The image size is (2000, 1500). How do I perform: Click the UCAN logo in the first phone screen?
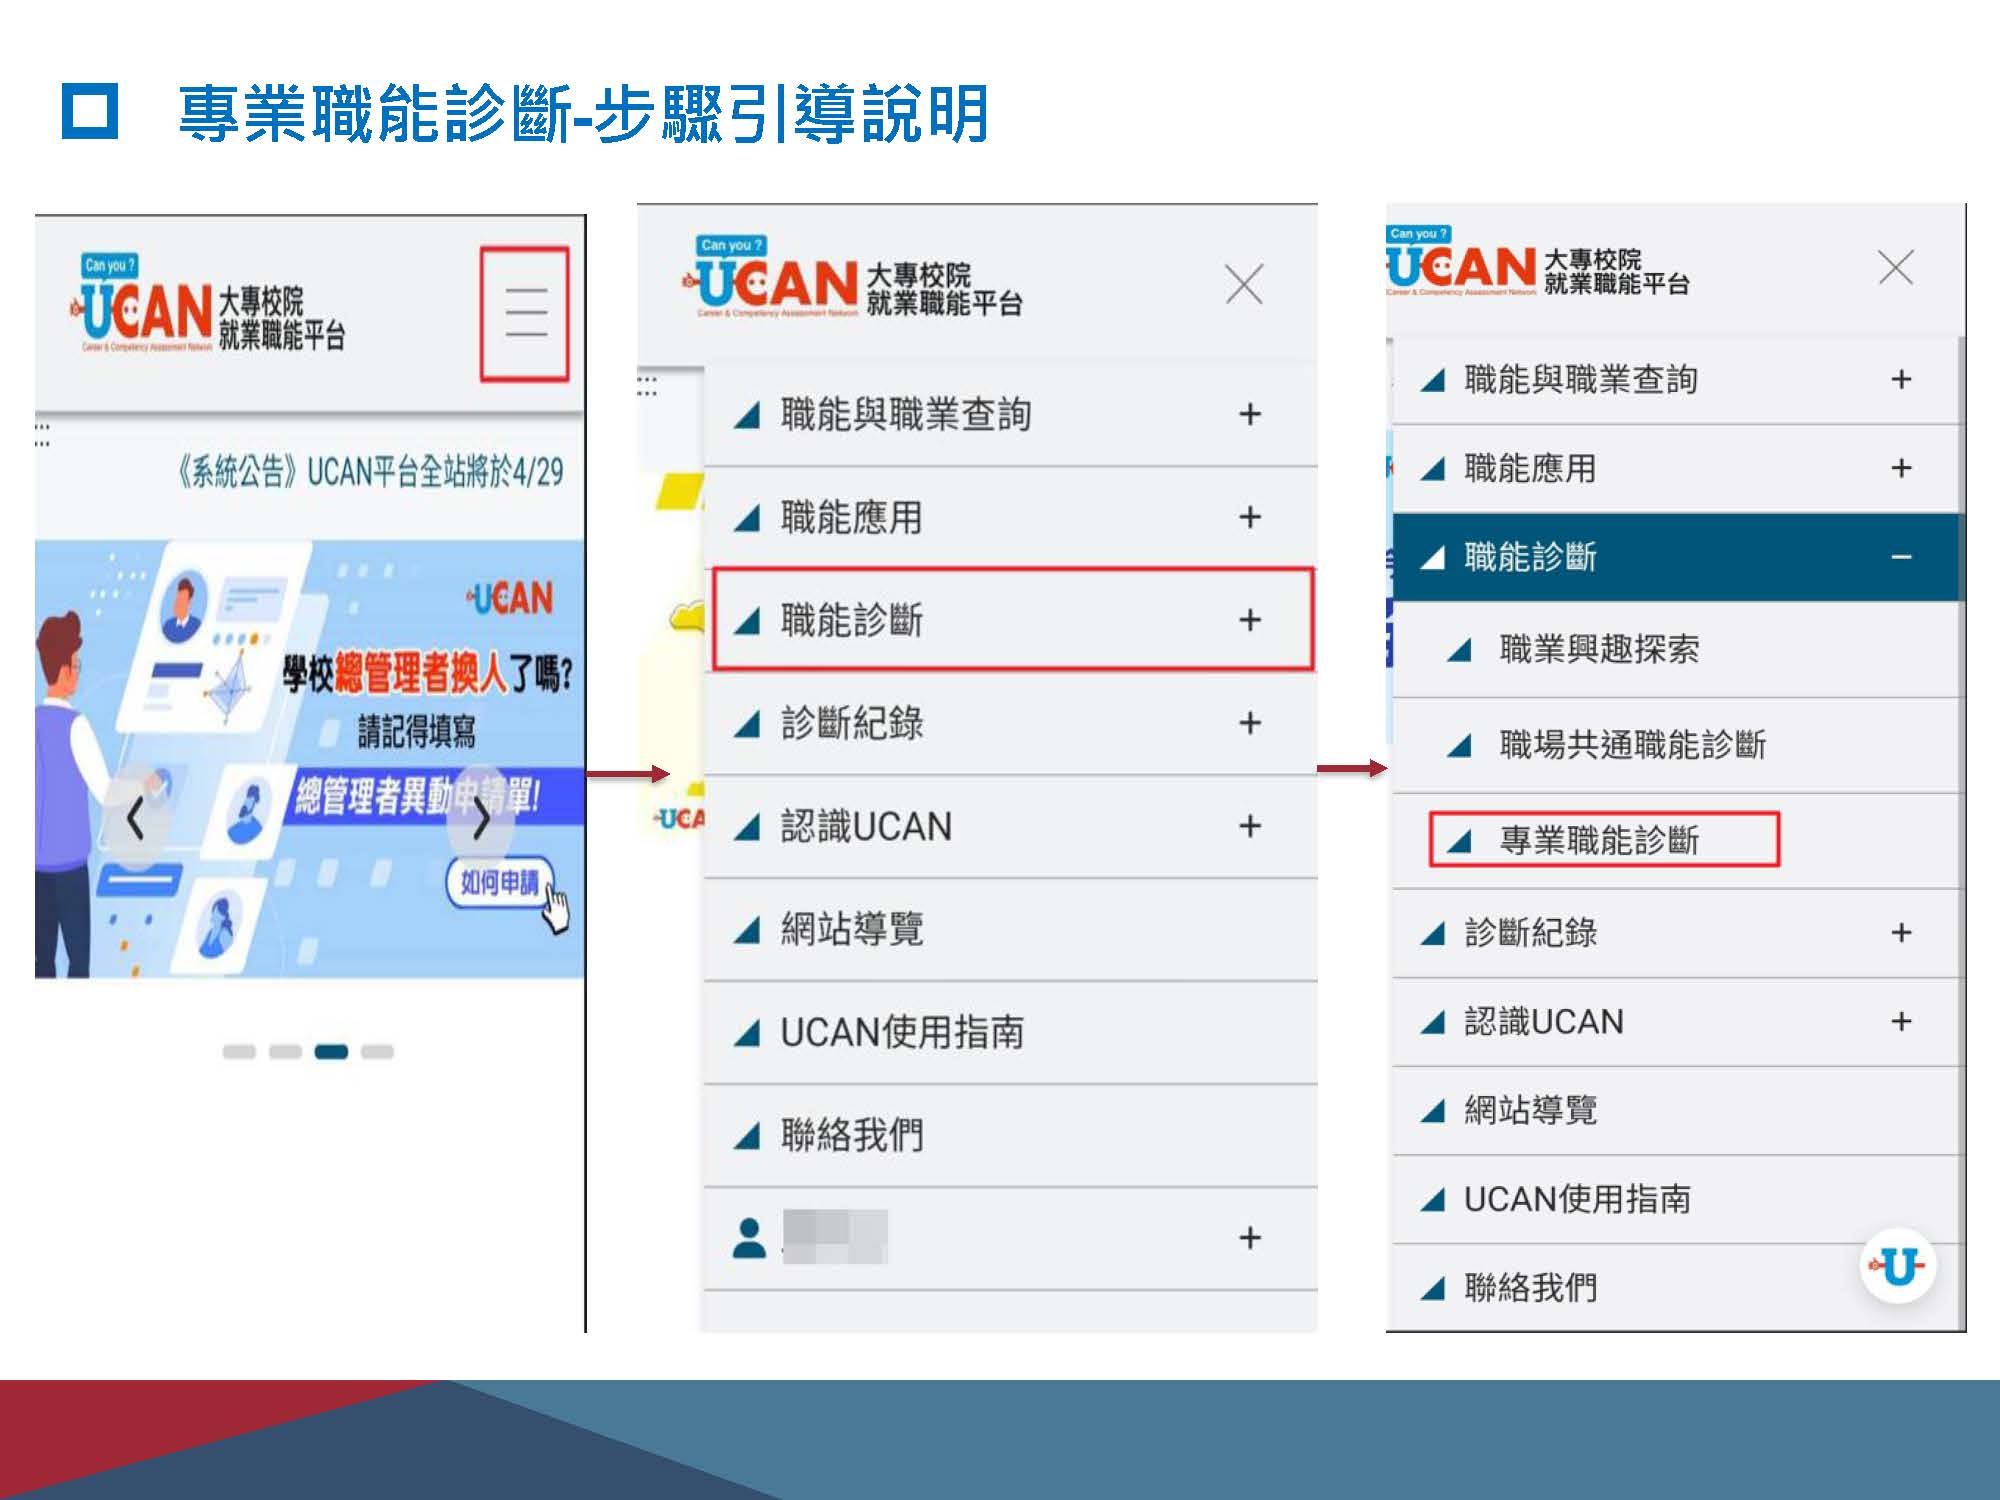208,305
